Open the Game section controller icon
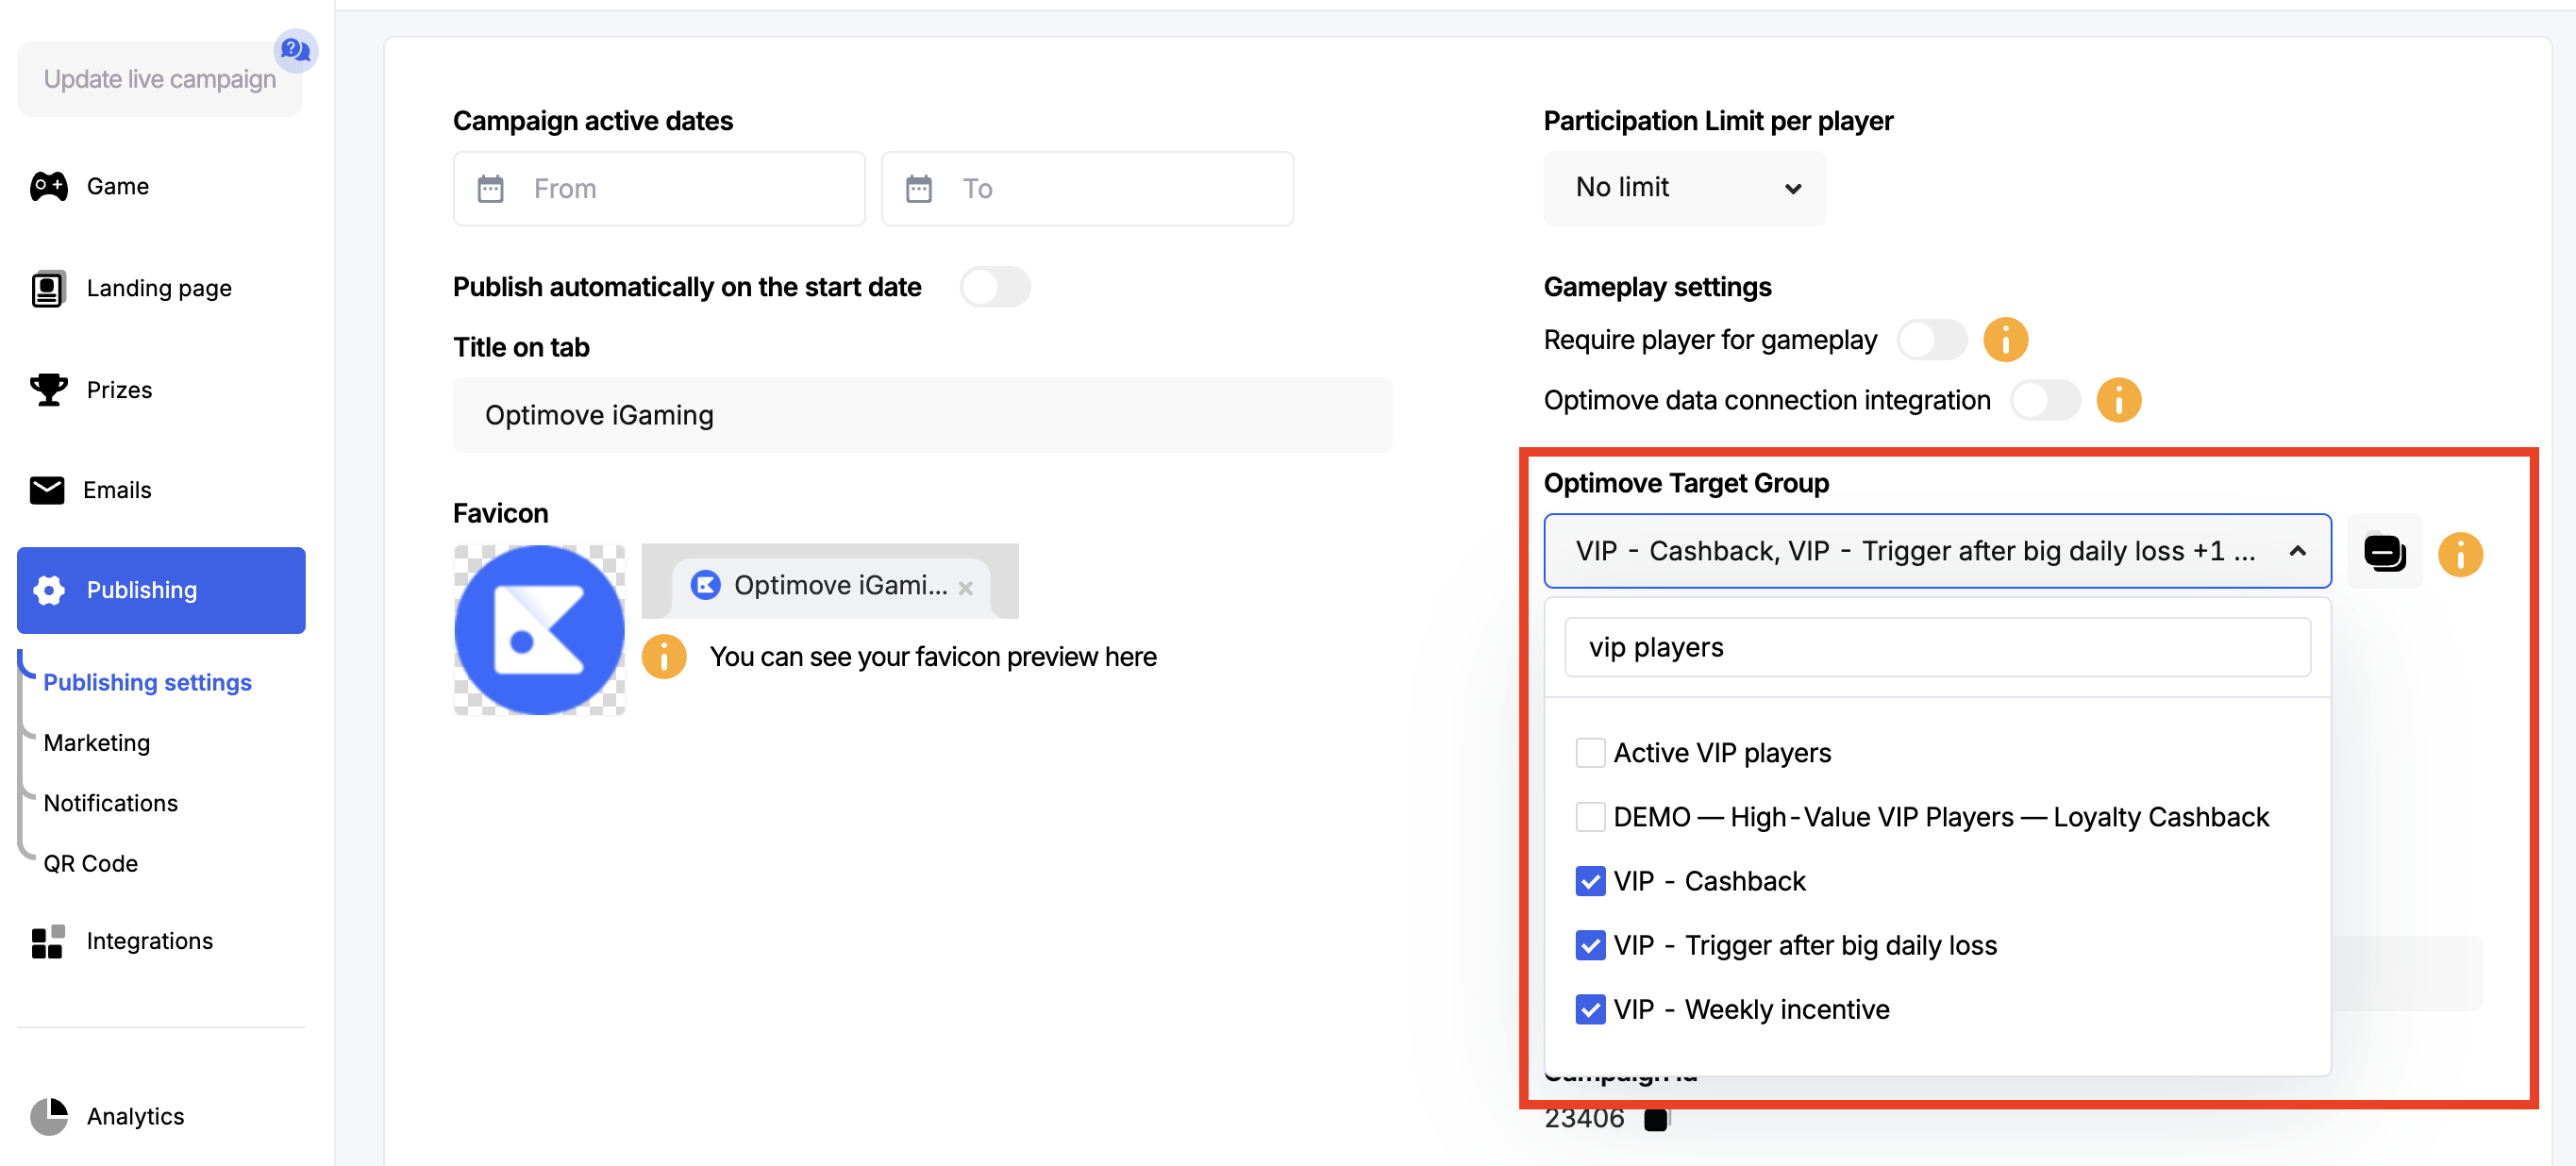Image resolution: width=2576 pixels, height=1166 pixels. click(48, 186)
